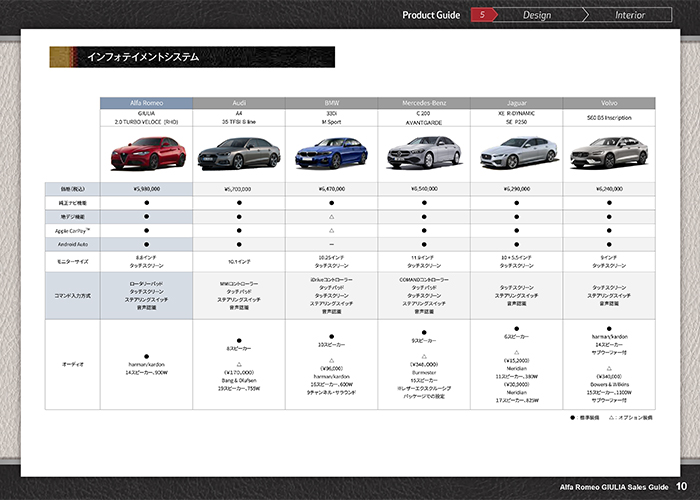Click Alfa Romeo's dot in the Android Auto row
Screen dimensions: 700x500
tap(146, 245)
